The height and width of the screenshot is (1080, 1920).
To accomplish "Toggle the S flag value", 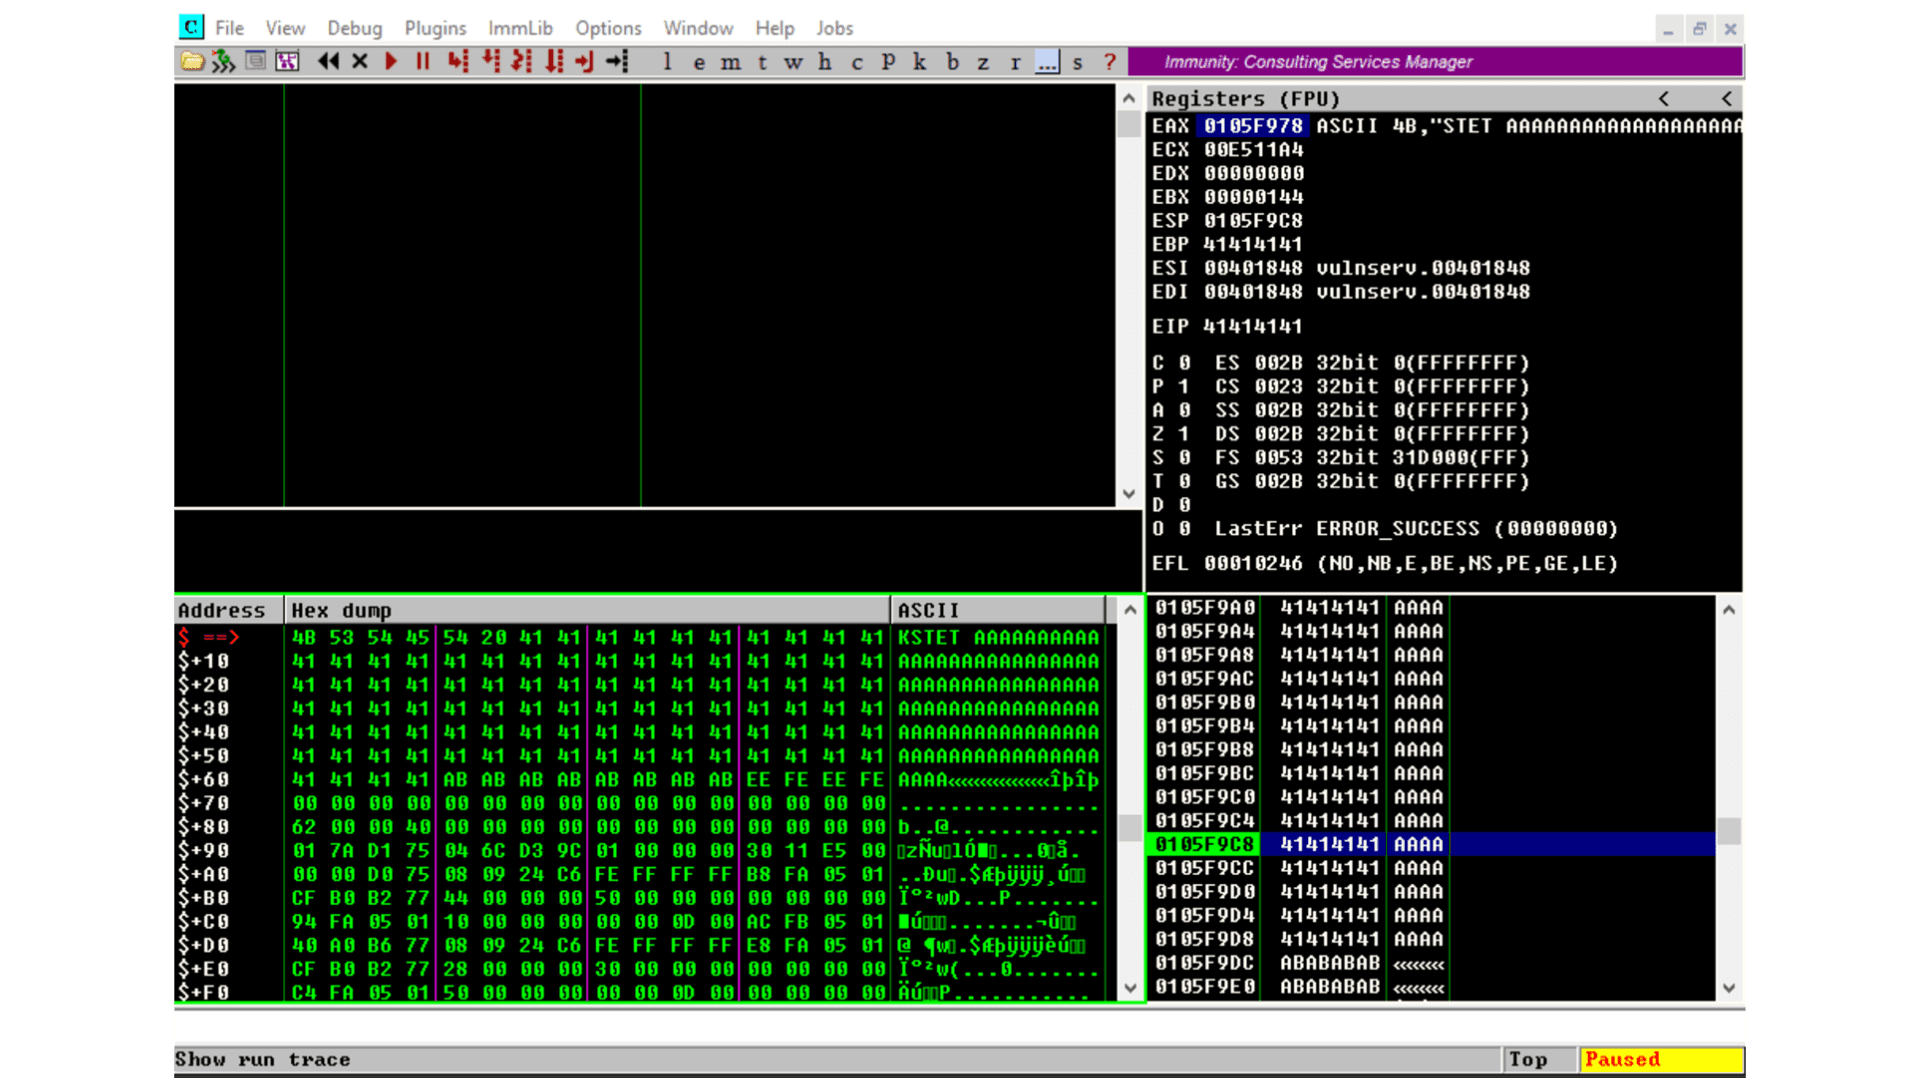I will pos(1185,458).
